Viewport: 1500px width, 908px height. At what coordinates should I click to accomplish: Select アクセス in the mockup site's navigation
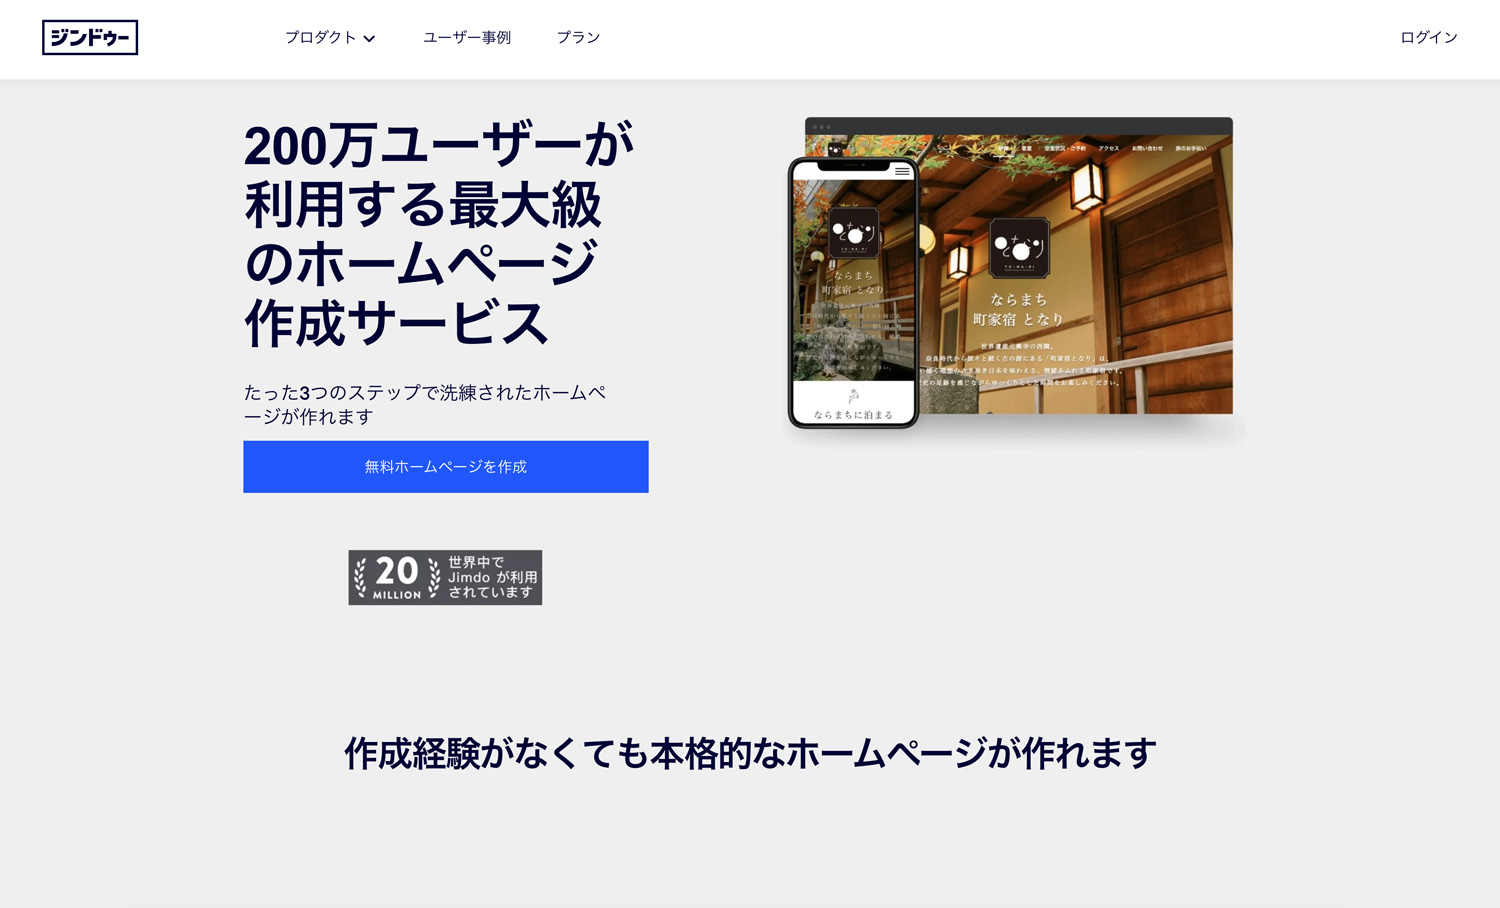pos(1108,148)
